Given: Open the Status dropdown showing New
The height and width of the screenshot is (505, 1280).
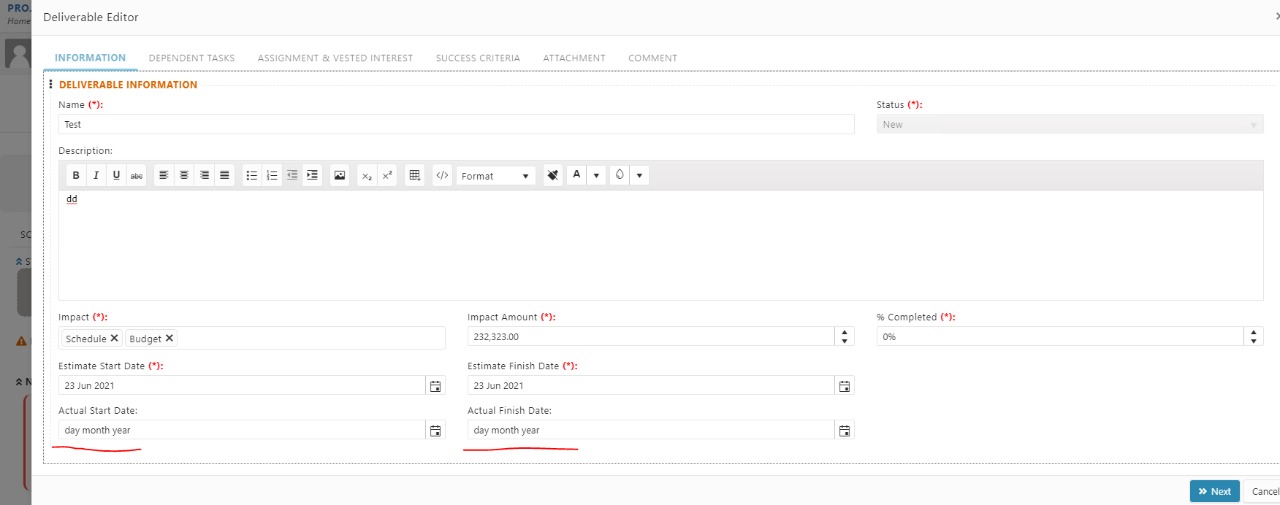Looking at the screenshot, I should [1070, 124].
